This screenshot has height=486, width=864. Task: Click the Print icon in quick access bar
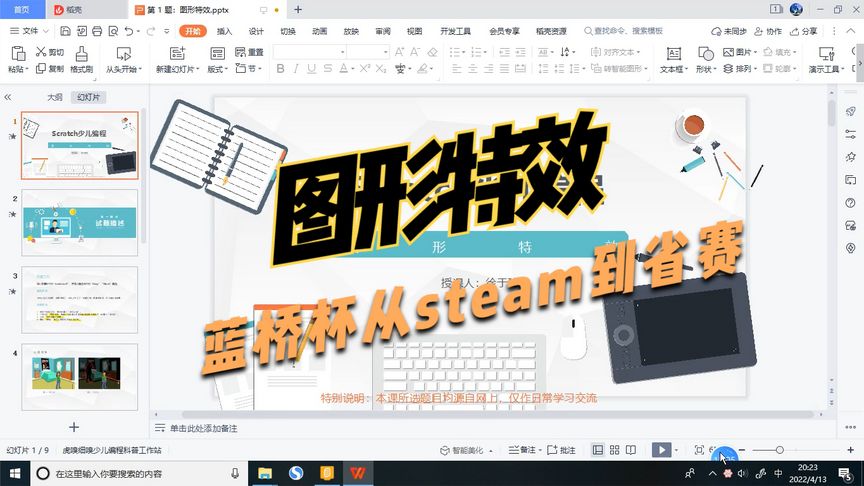(x=97, y=31)
